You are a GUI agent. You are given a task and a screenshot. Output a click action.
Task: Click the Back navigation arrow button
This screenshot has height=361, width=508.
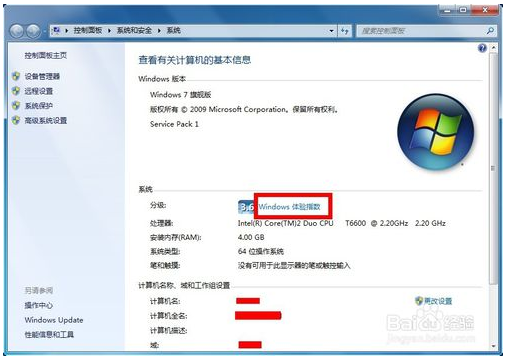pyautogui.click(x=17, y=31)
